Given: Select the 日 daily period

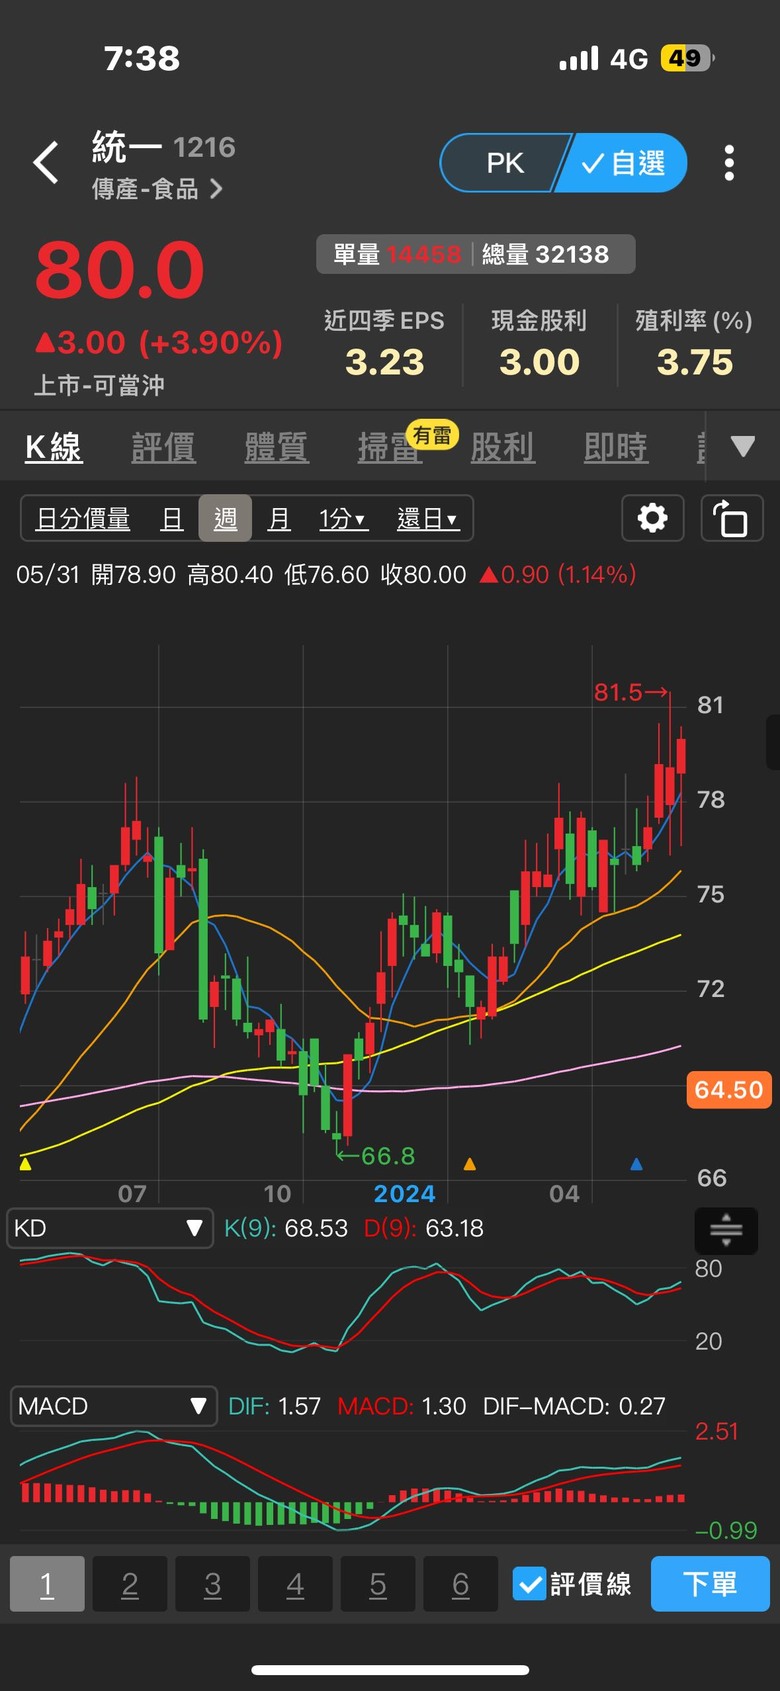Looking at the screenshot, I should click(172, 519).
